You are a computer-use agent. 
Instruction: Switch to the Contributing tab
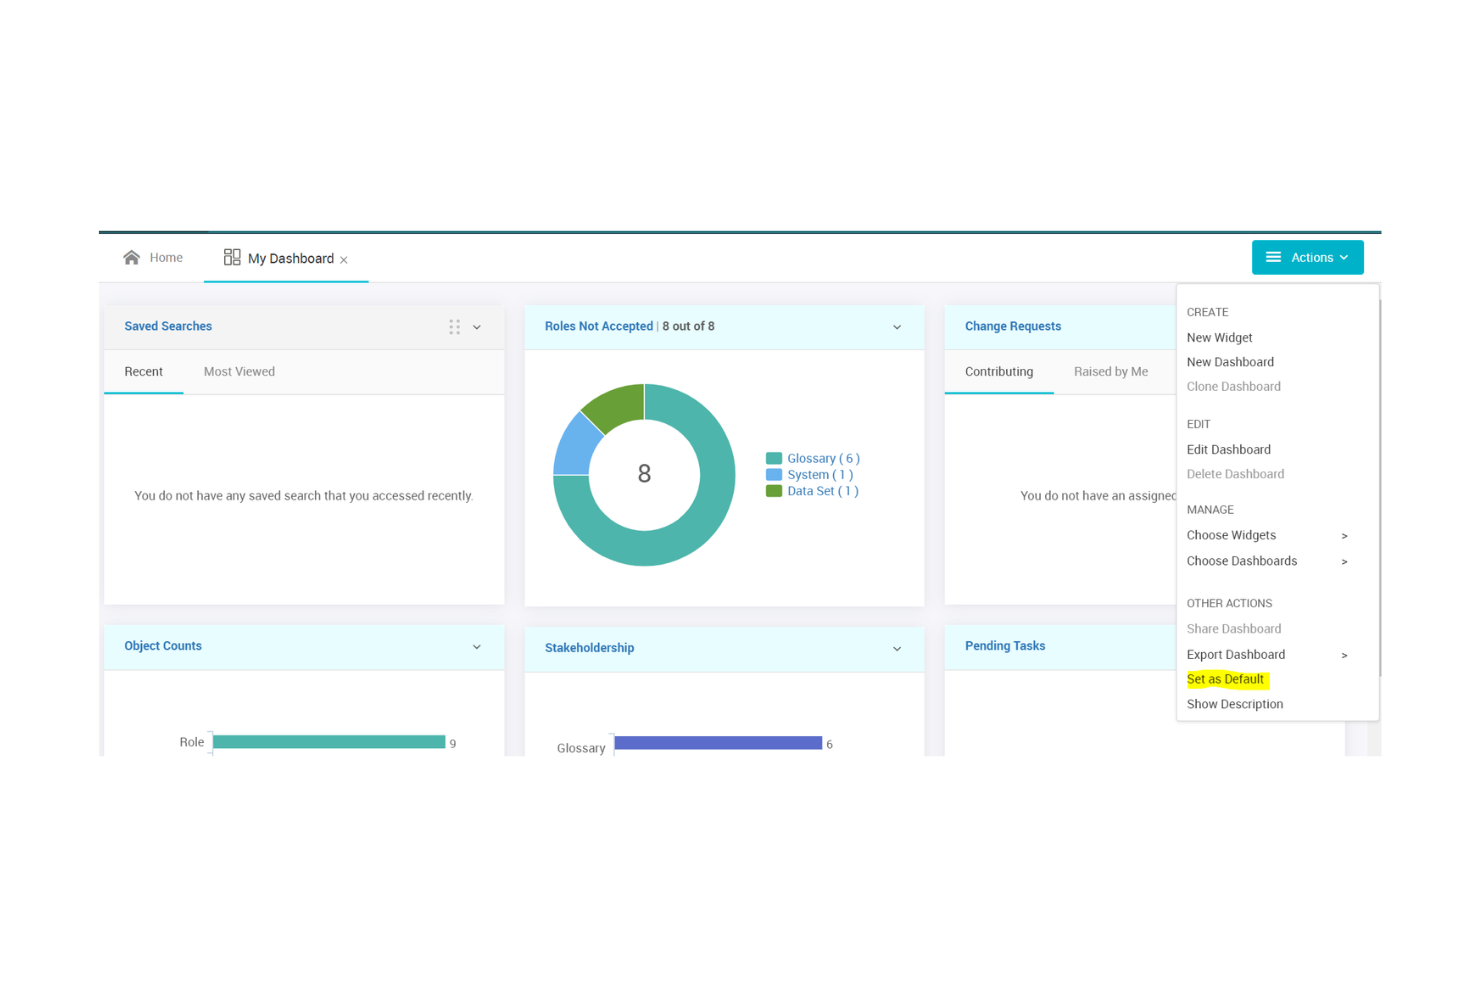pyautogui.click(x=999, y=371)
